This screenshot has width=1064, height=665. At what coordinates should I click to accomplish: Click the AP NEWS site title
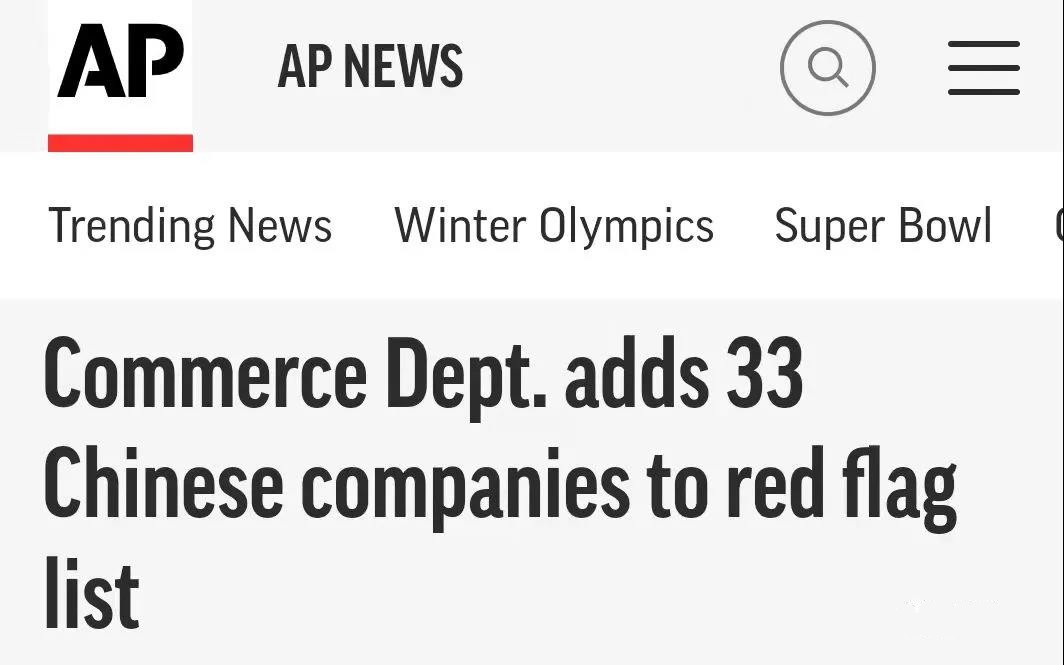point(370,66)
